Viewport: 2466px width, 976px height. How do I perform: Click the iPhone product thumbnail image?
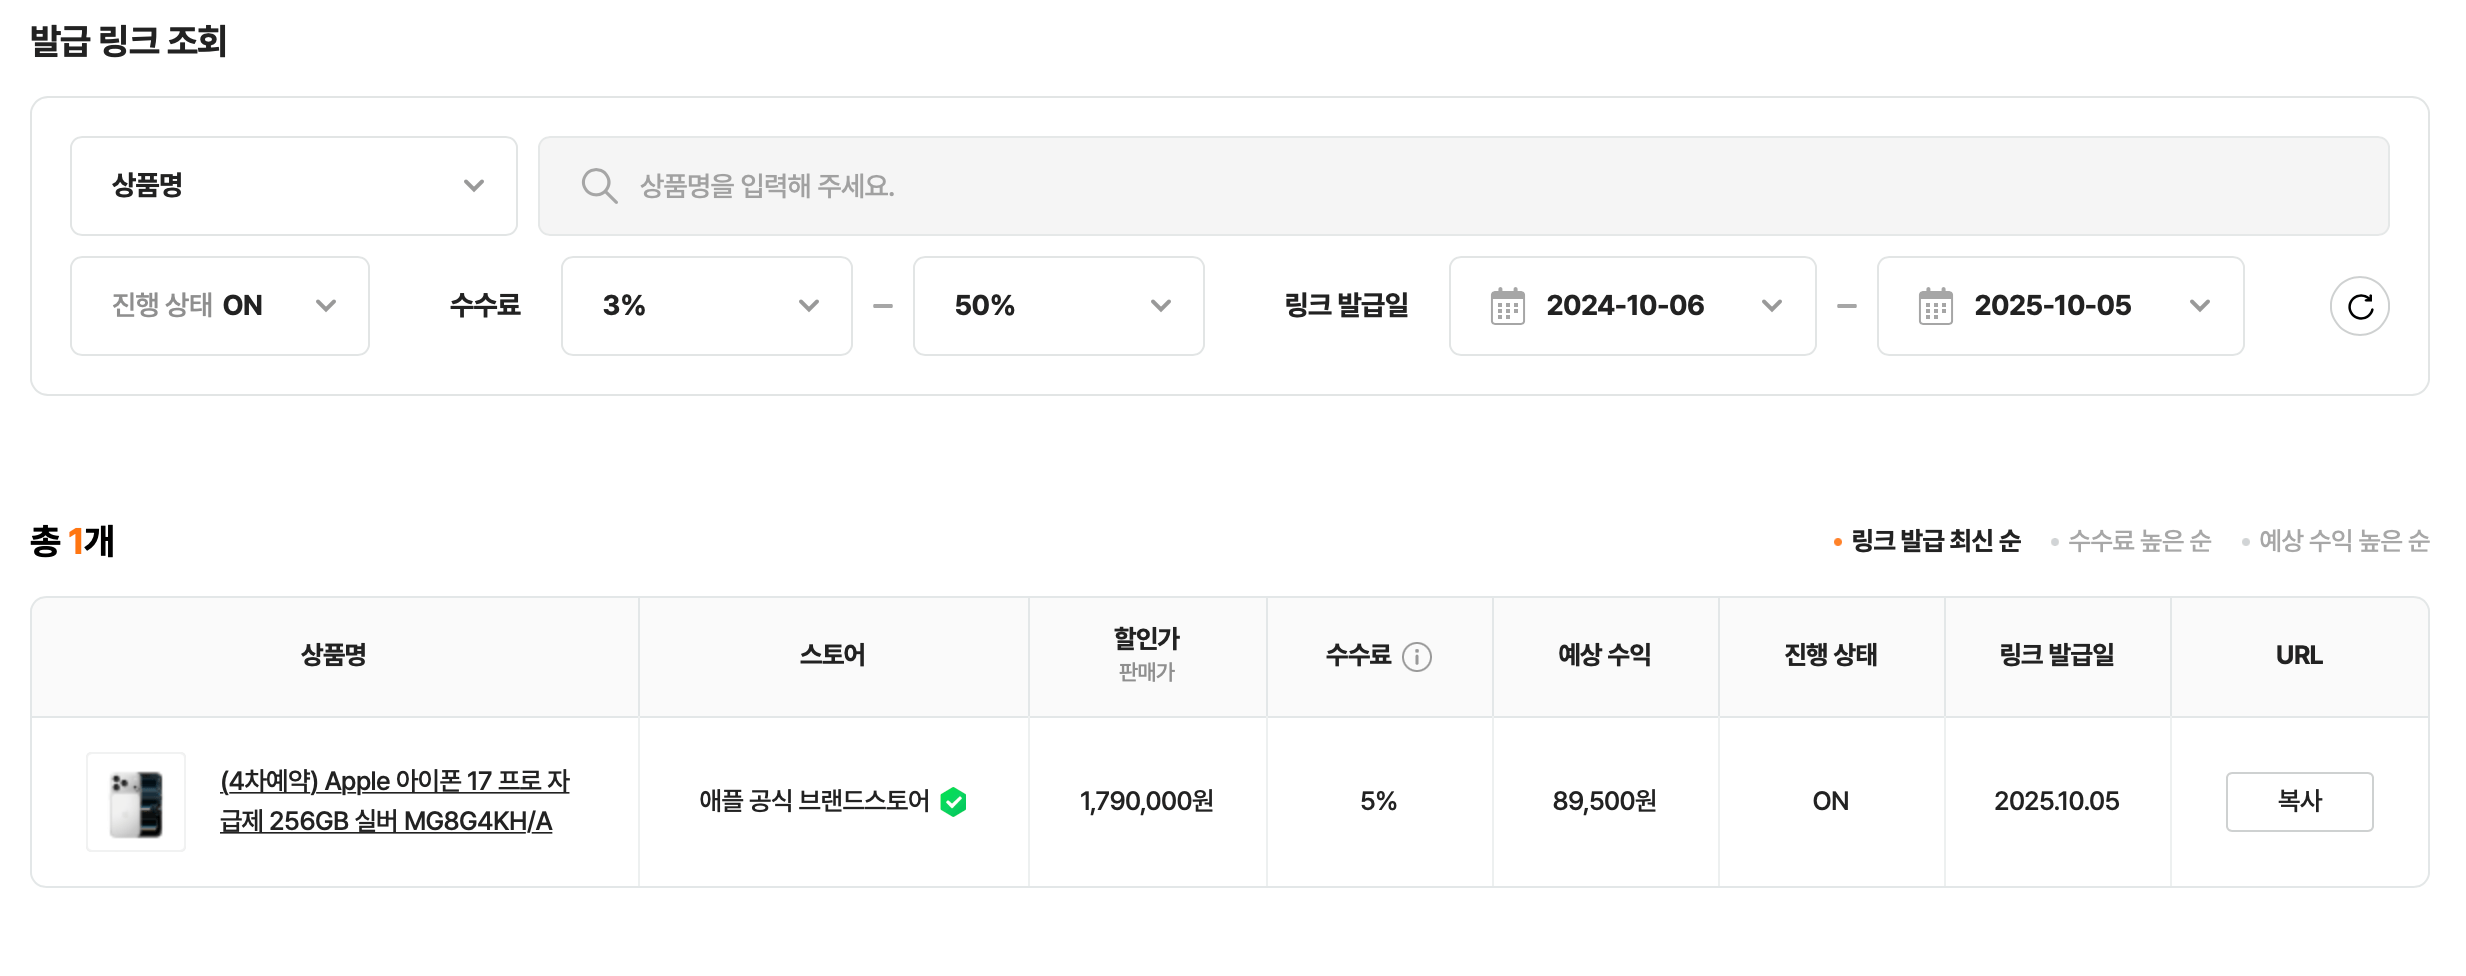click(x=135, y=800)
